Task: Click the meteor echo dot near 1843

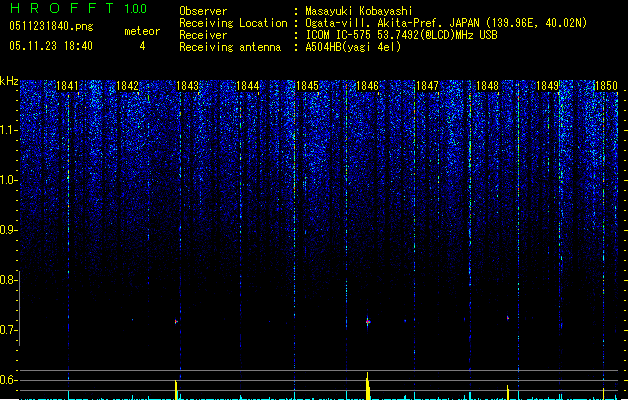Action: click(x=176, y=321)
